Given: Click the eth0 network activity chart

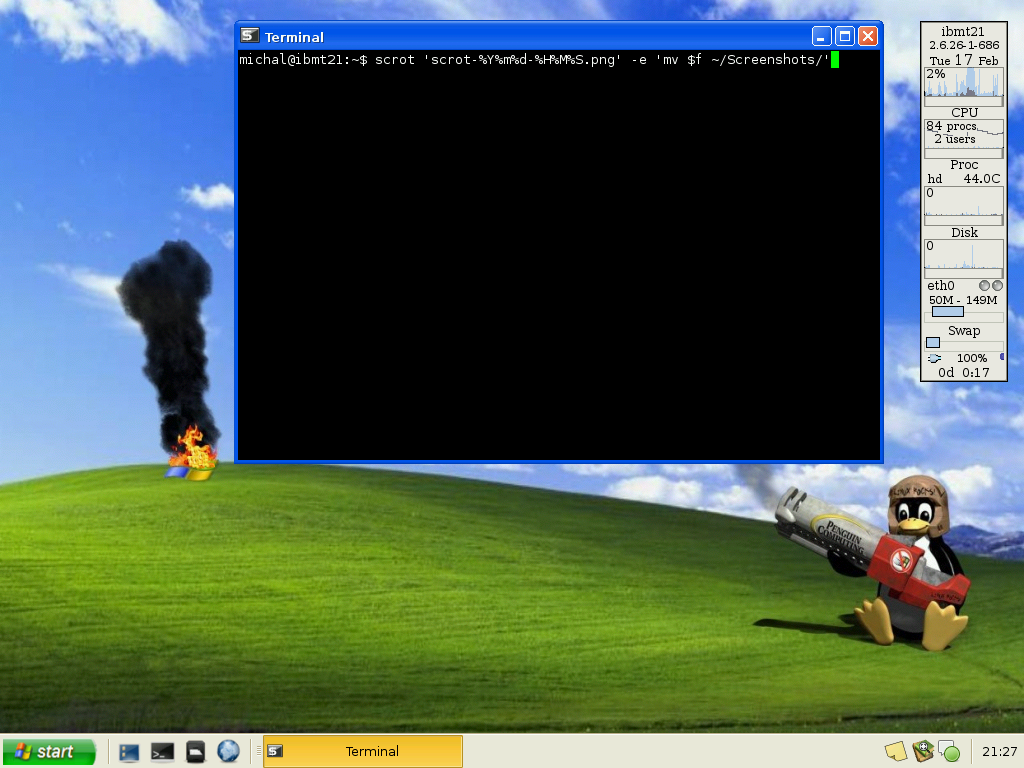Looking at the screenshot, I should (x=964, y=254).
